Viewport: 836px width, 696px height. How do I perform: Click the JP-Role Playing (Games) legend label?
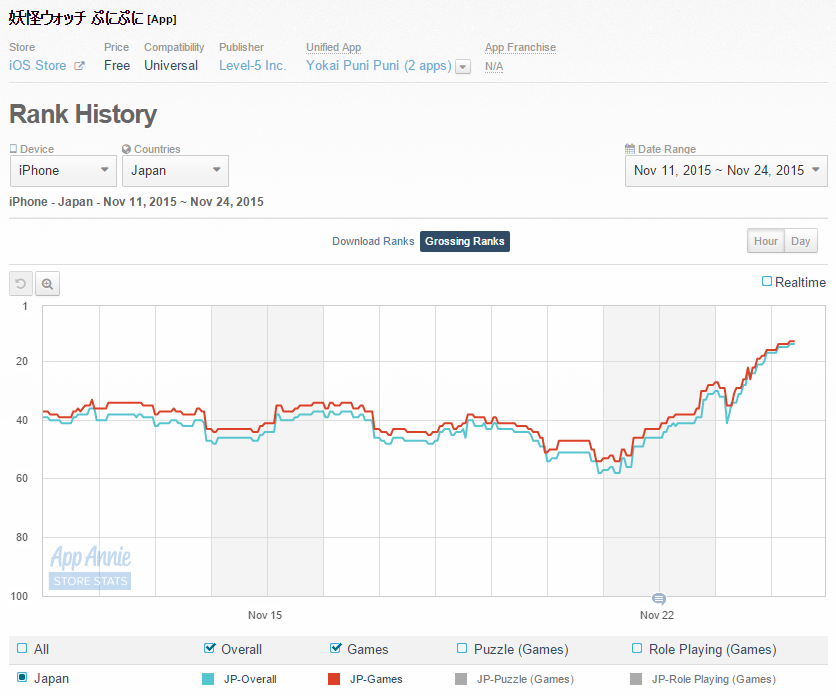click(x=713, y=679)
